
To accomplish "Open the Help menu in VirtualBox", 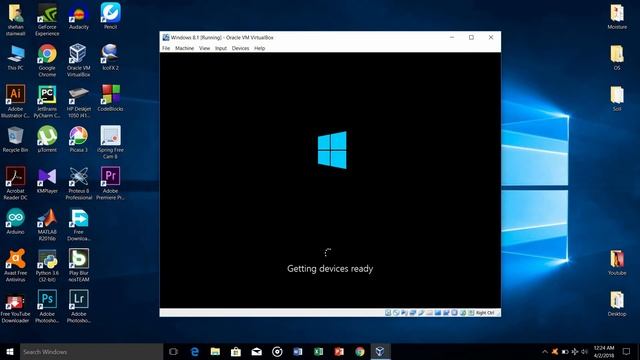I will (260, 48).
